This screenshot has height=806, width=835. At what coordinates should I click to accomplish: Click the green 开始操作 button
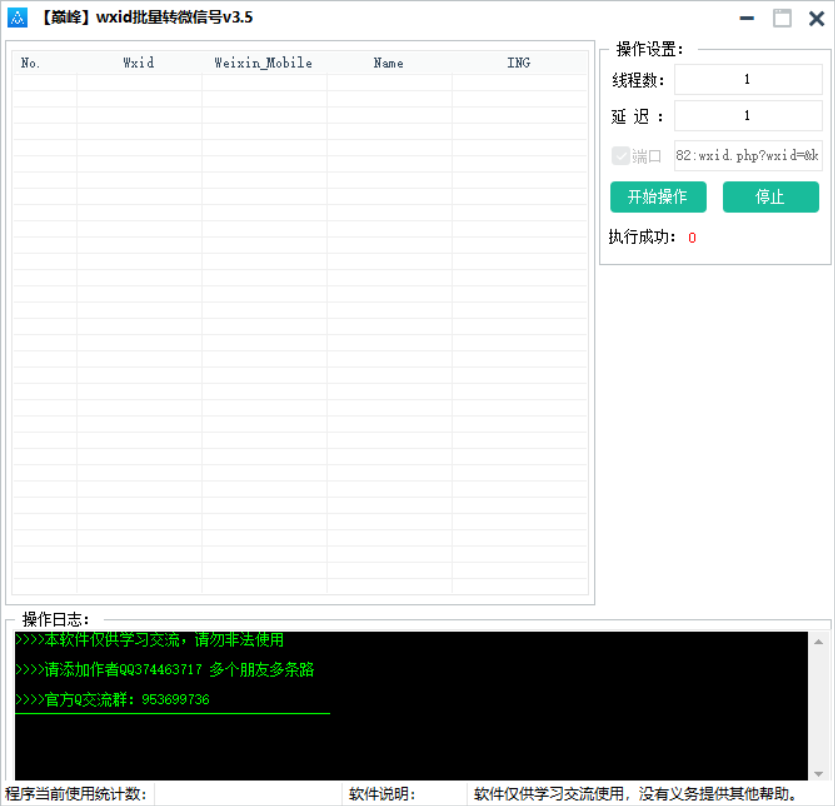pyautogui.click(x=657, y=197)
